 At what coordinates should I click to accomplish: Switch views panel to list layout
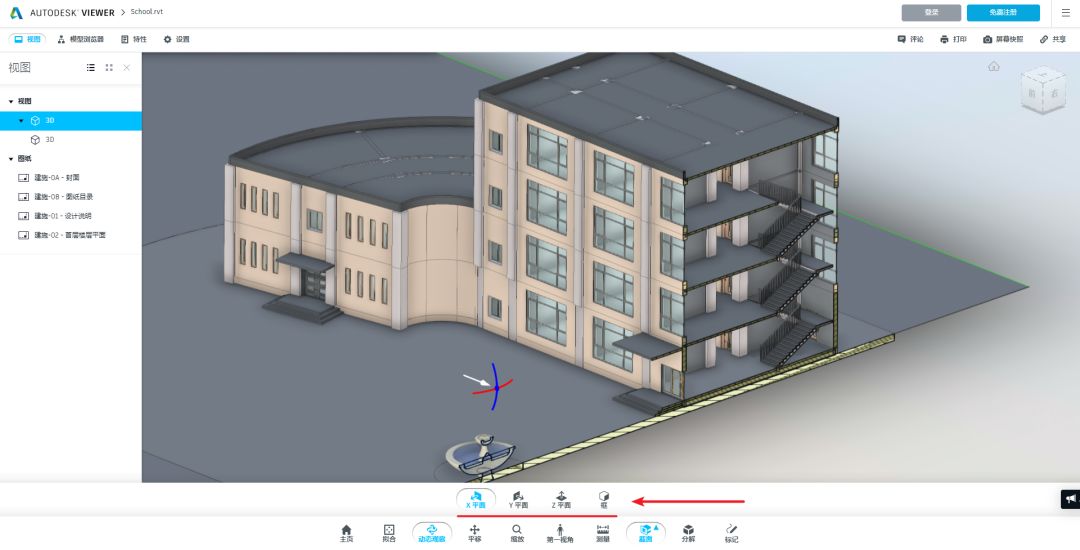(x=90, y=67)
